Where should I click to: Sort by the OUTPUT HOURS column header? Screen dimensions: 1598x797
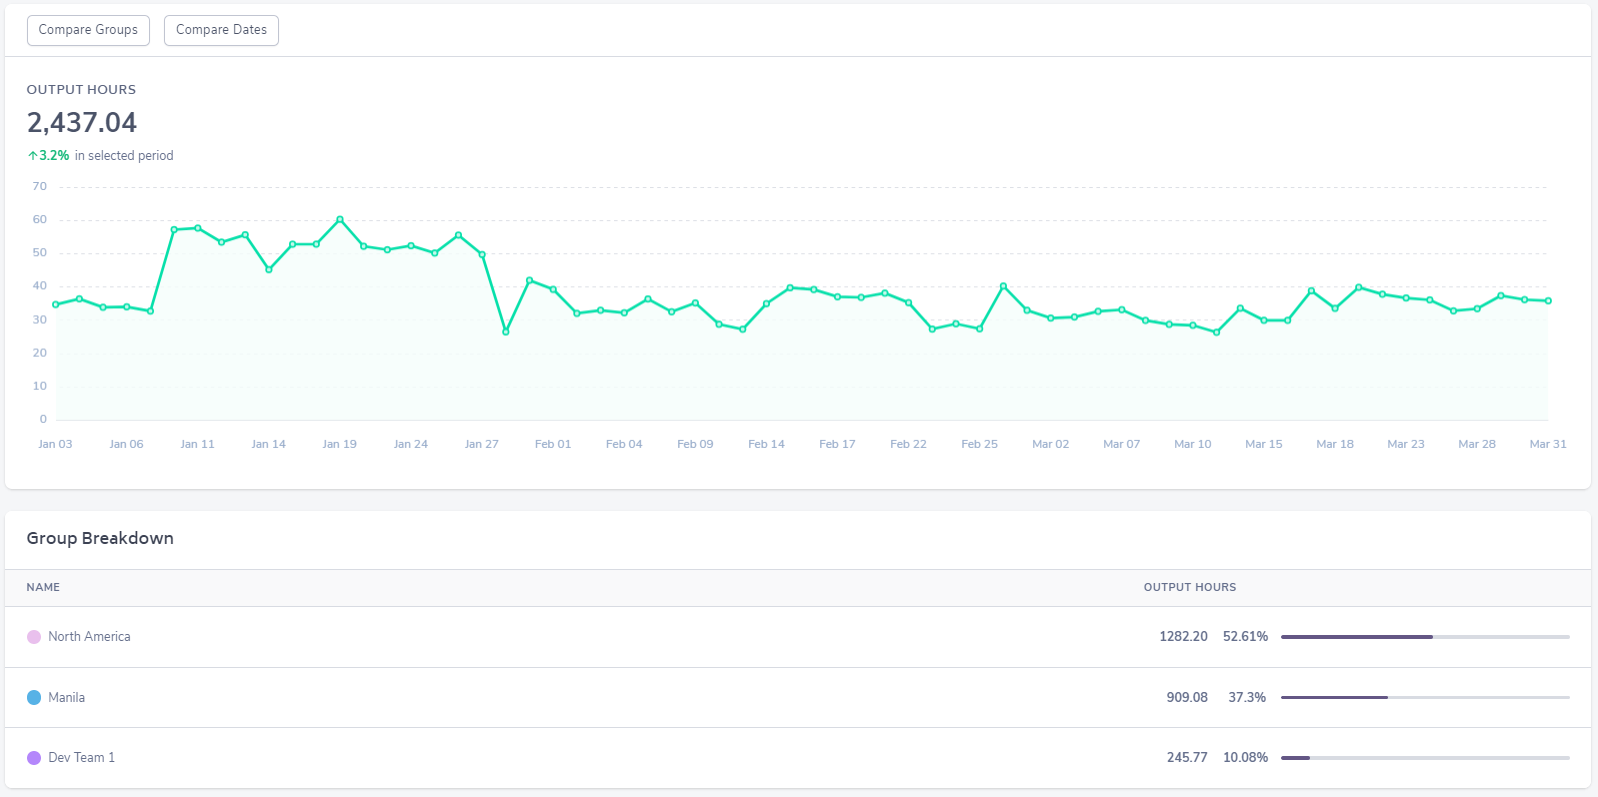click(x=1189, y=587)
